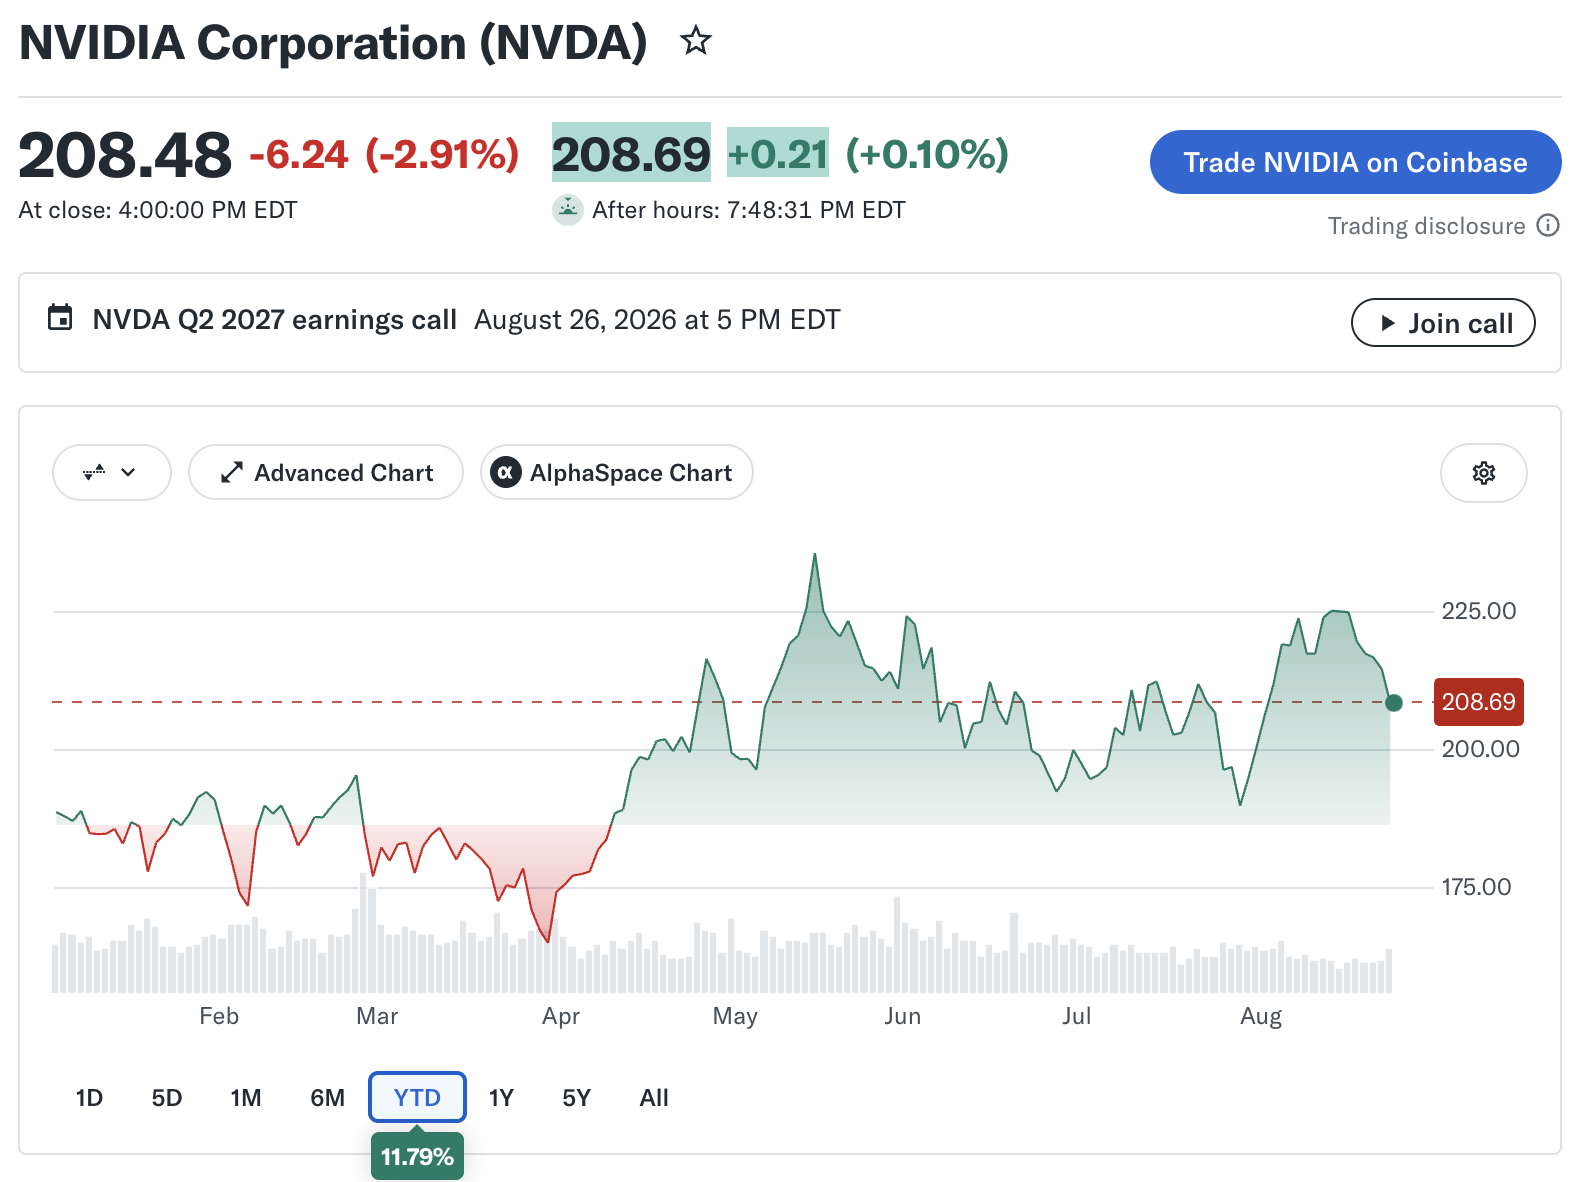Viewport: 1580px width, 1182px height.
Task: Select the 5D time range
Action: pos(167,1098)
